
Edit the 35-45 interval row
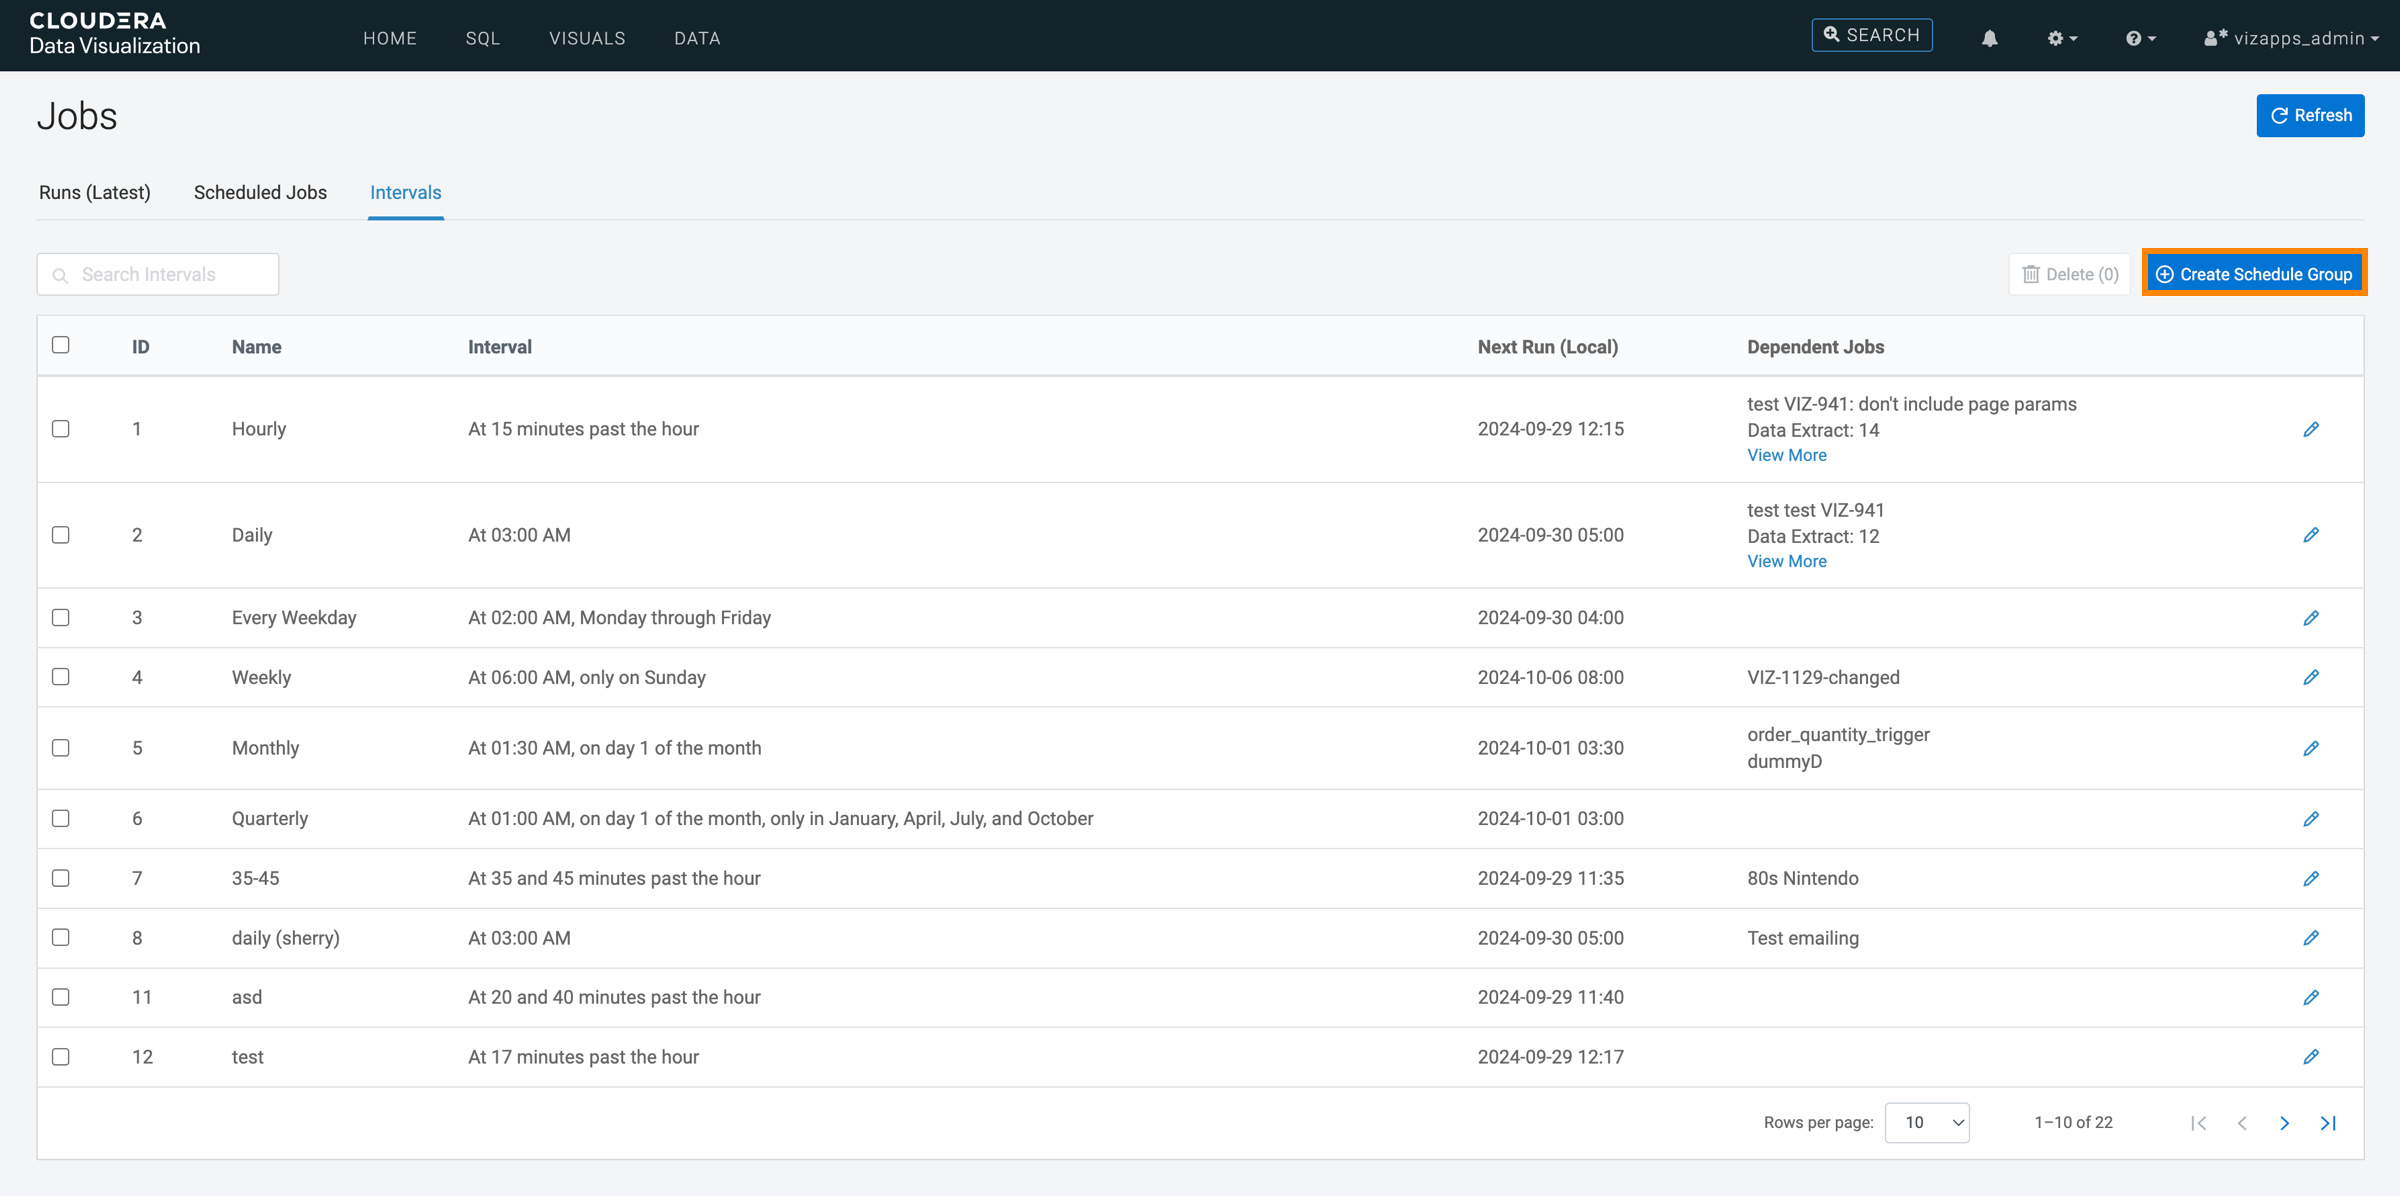[x=2310, y=878]
